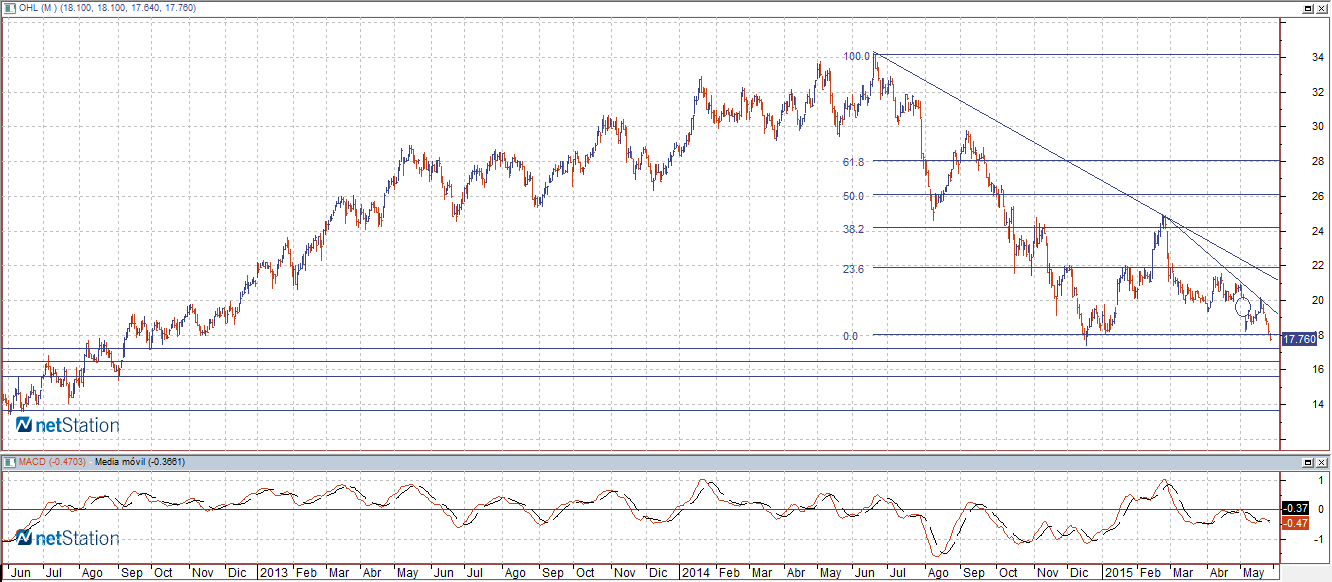Click the -0.47 MACD value label
This screenshot has height=582, width=1332.
[1296, 523]
